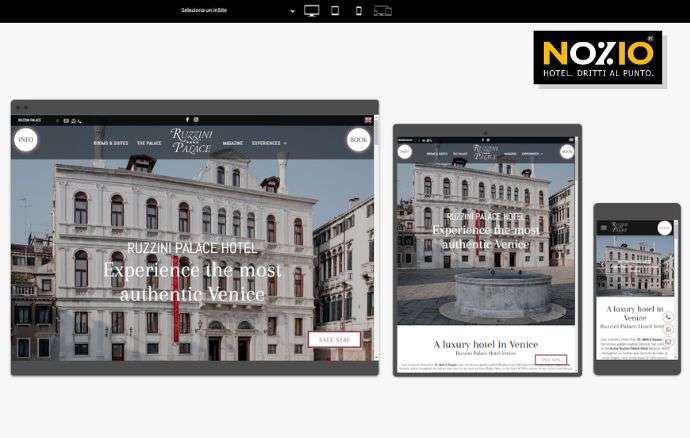Open hamburger menu in phone preview
This screenshot has width=690, height=438.
[604, 228]
